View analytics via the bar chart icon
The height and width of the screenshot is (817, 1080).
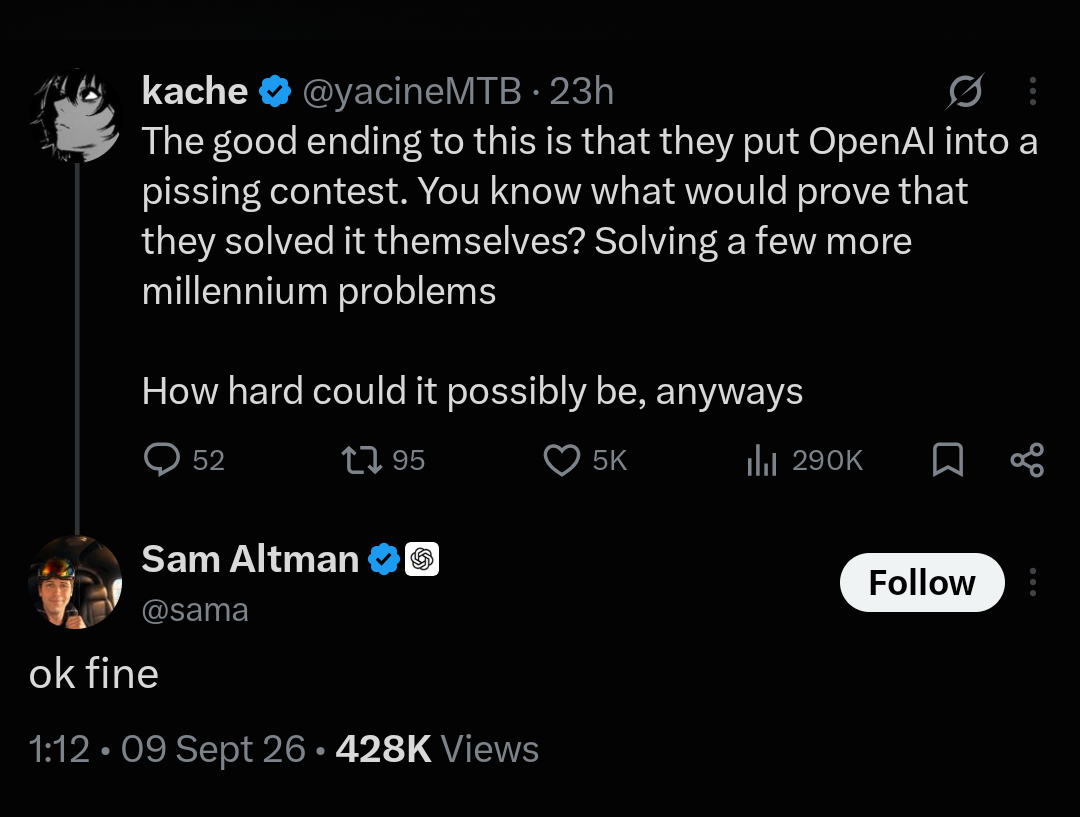762,459
